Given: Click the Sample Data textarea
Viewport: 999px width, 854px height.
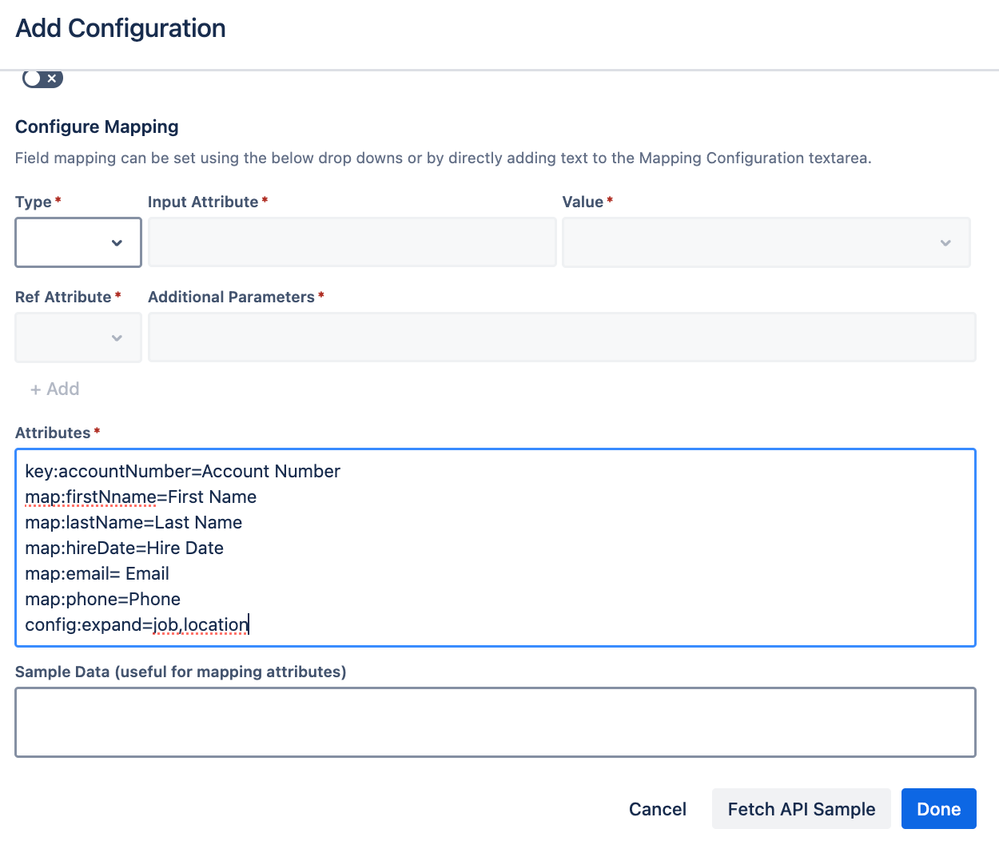Looking at the screenshot, I should (495, 722).
